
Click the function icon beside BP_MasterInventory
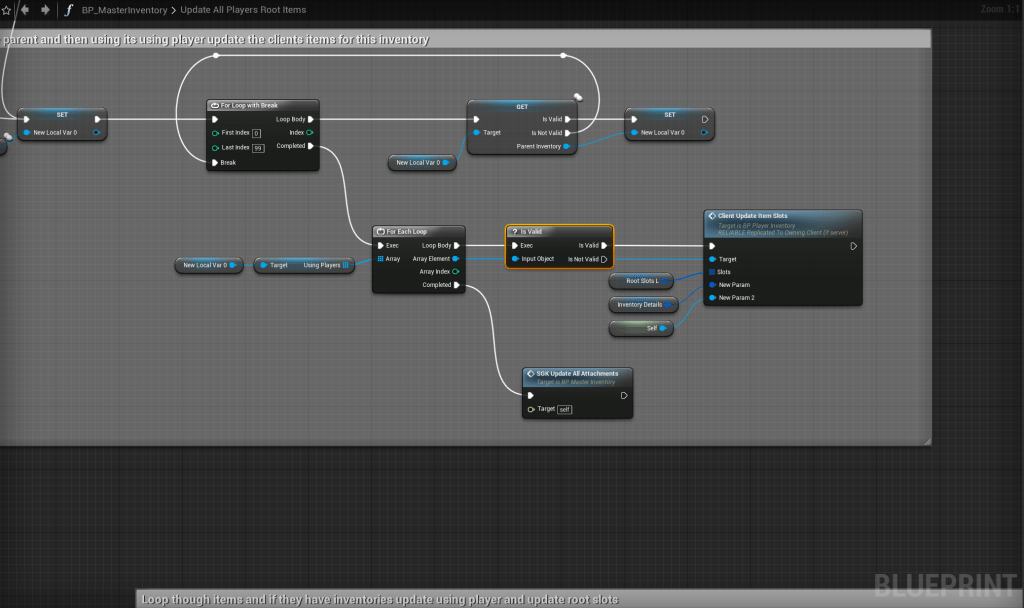pyautogui.click(x=68, y=10)
